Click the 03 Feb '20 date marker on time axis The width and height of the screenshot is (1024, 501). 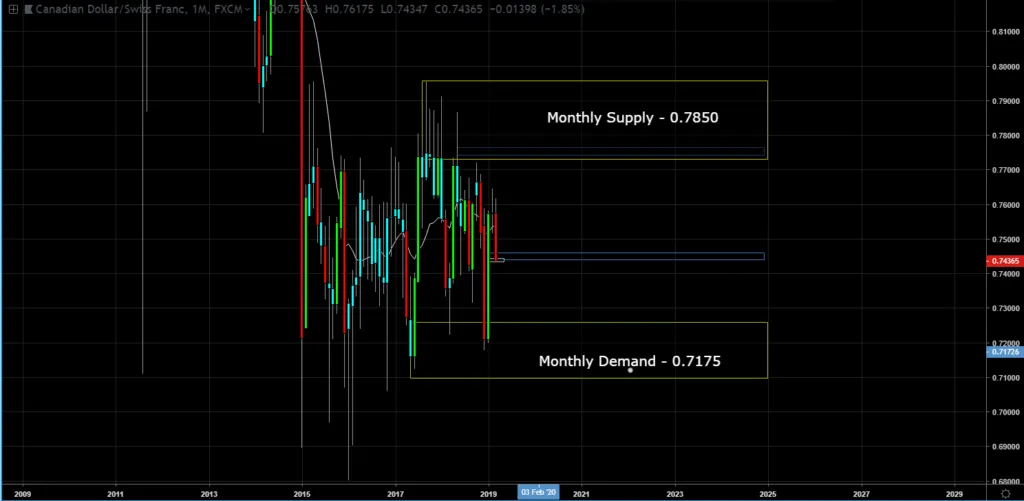[x=538, y=493]
